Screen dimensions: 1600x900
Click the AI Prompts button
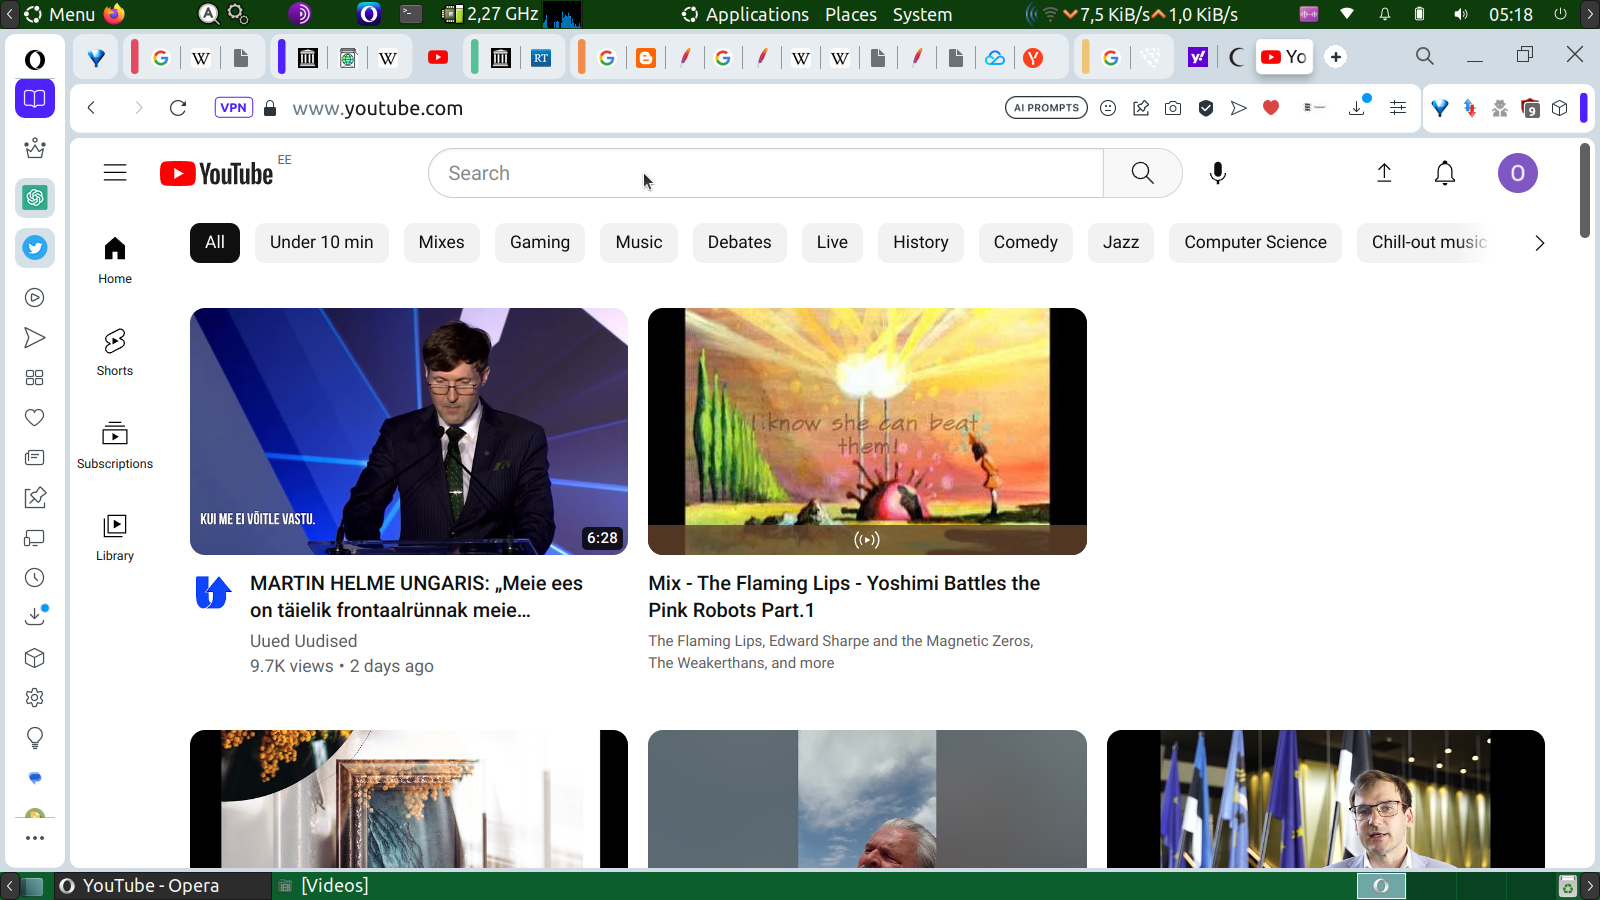click(1046, 108)
